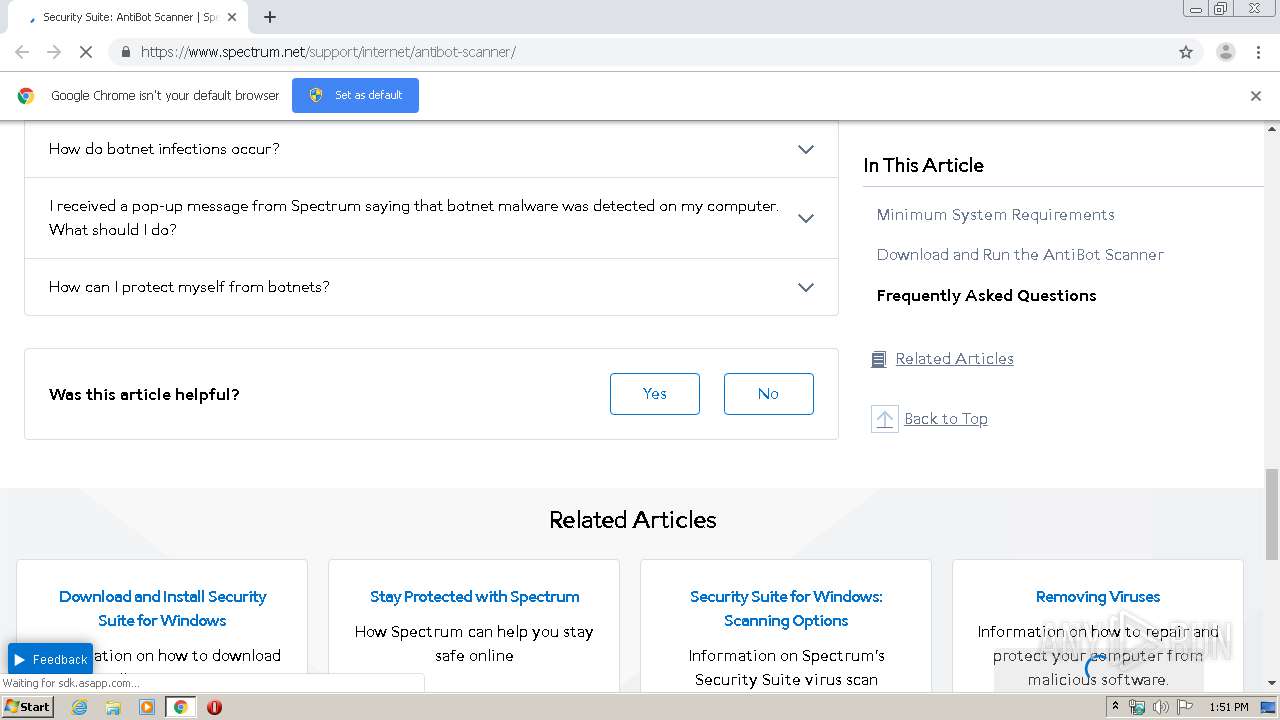Answer Yes to article helpful

[x=655, y=394]
